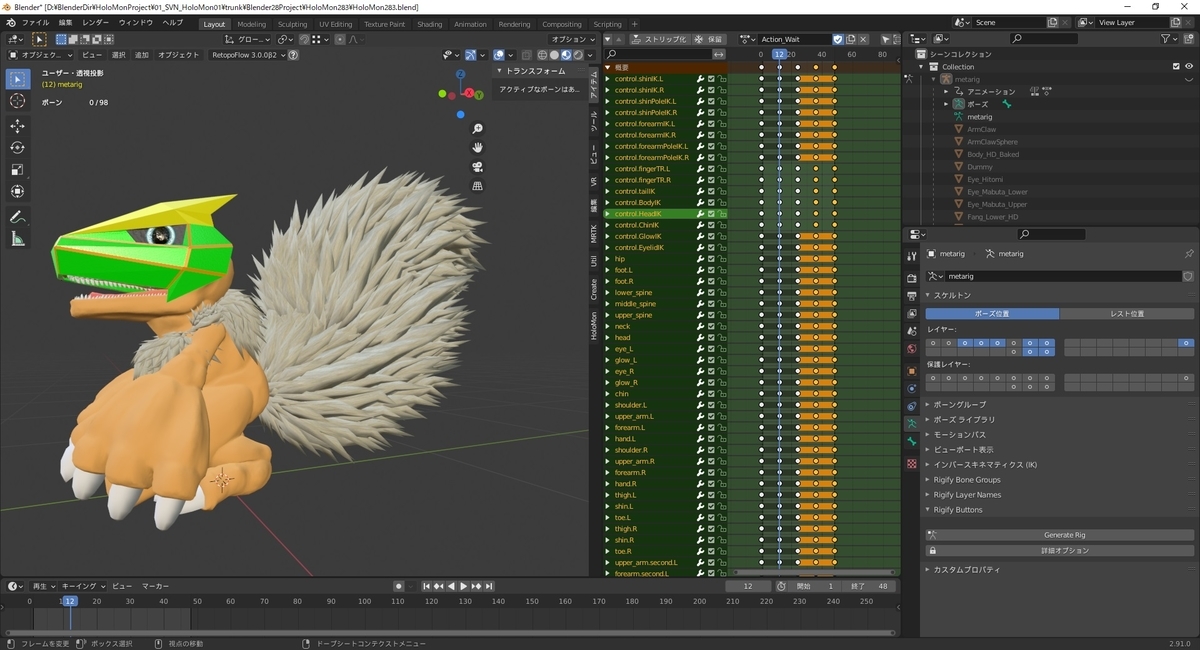Click the Action_Wait action name field
The width and height of the screenshot is (1200, 650).
pos(796,39)
